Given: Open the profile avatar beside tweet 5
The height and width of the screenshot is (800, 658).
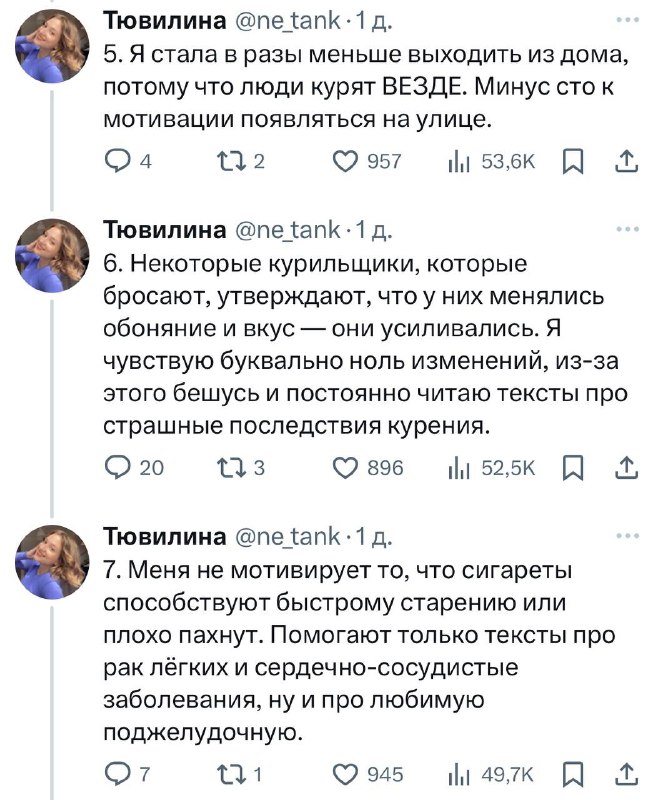Looking at the screenshot, I should click(x=52, y=46).
